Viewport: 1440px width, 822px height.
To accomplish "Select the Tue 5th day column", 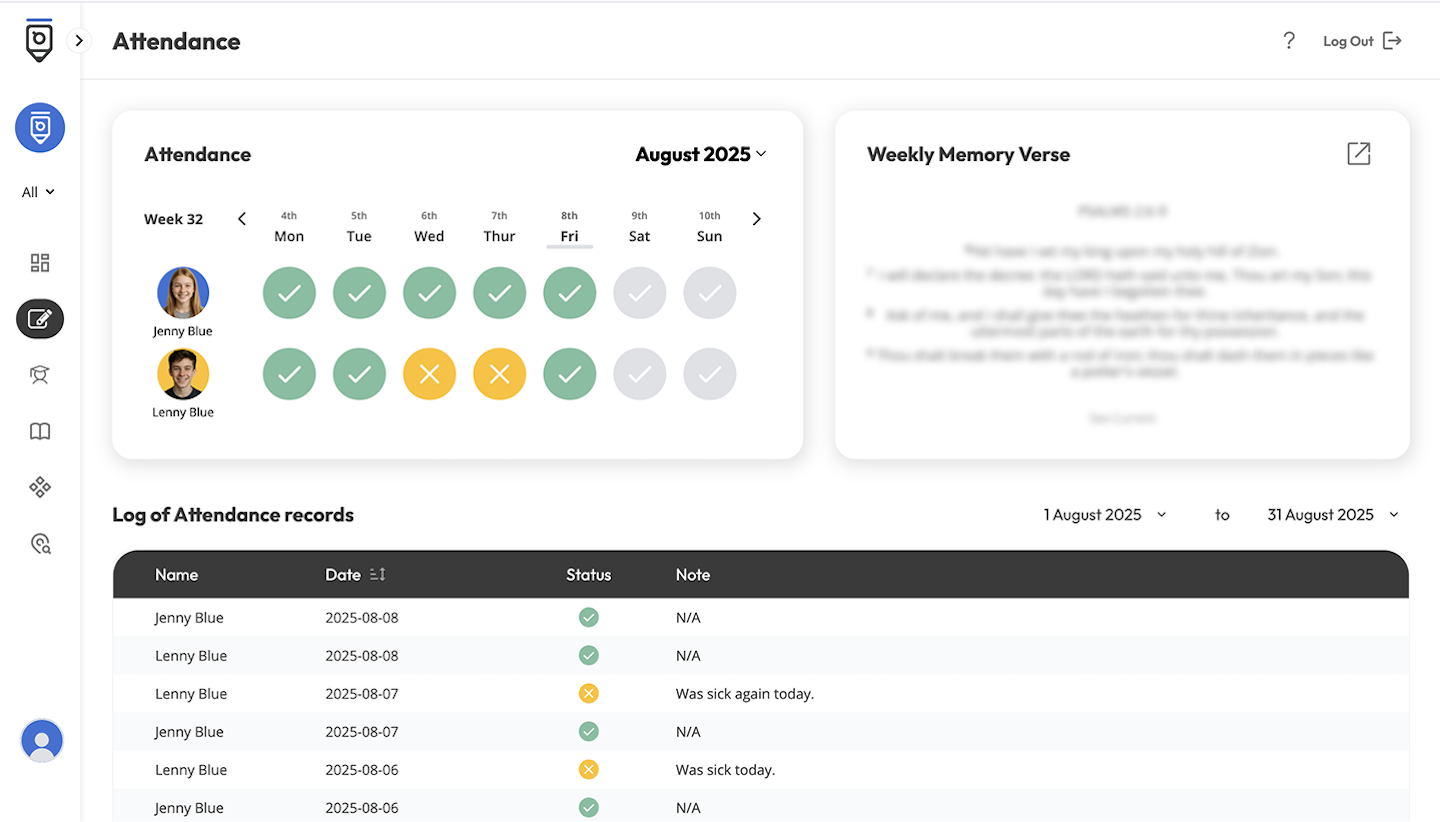I will pyautogui.click(x=359, y=227).
